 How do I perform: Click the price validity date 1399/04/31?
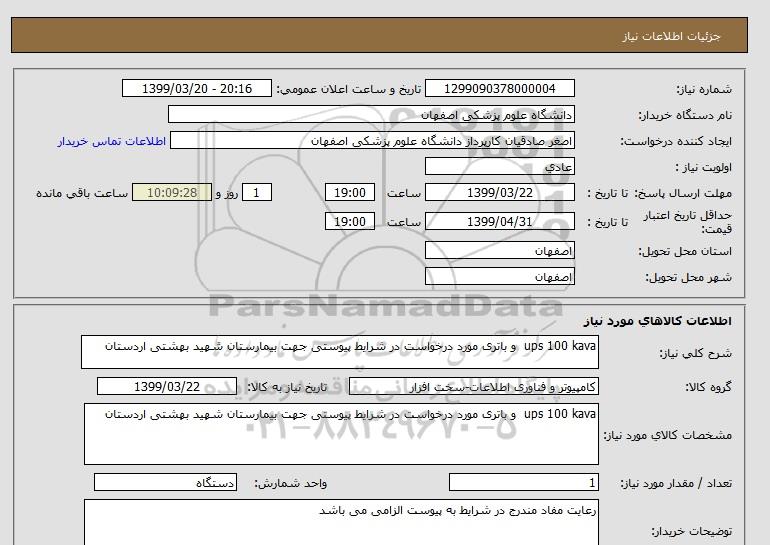tap(499, 221)
